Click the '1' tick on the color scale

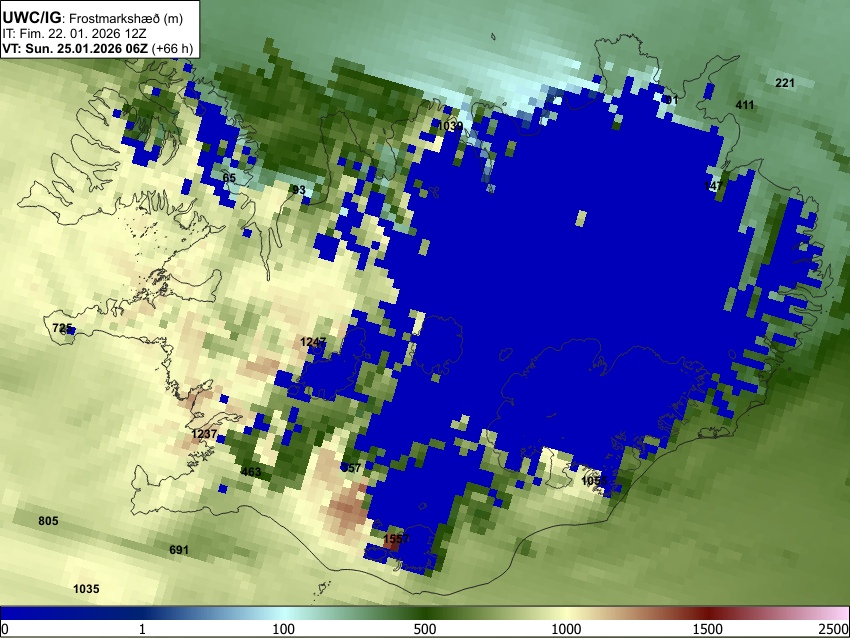[142, 629]
